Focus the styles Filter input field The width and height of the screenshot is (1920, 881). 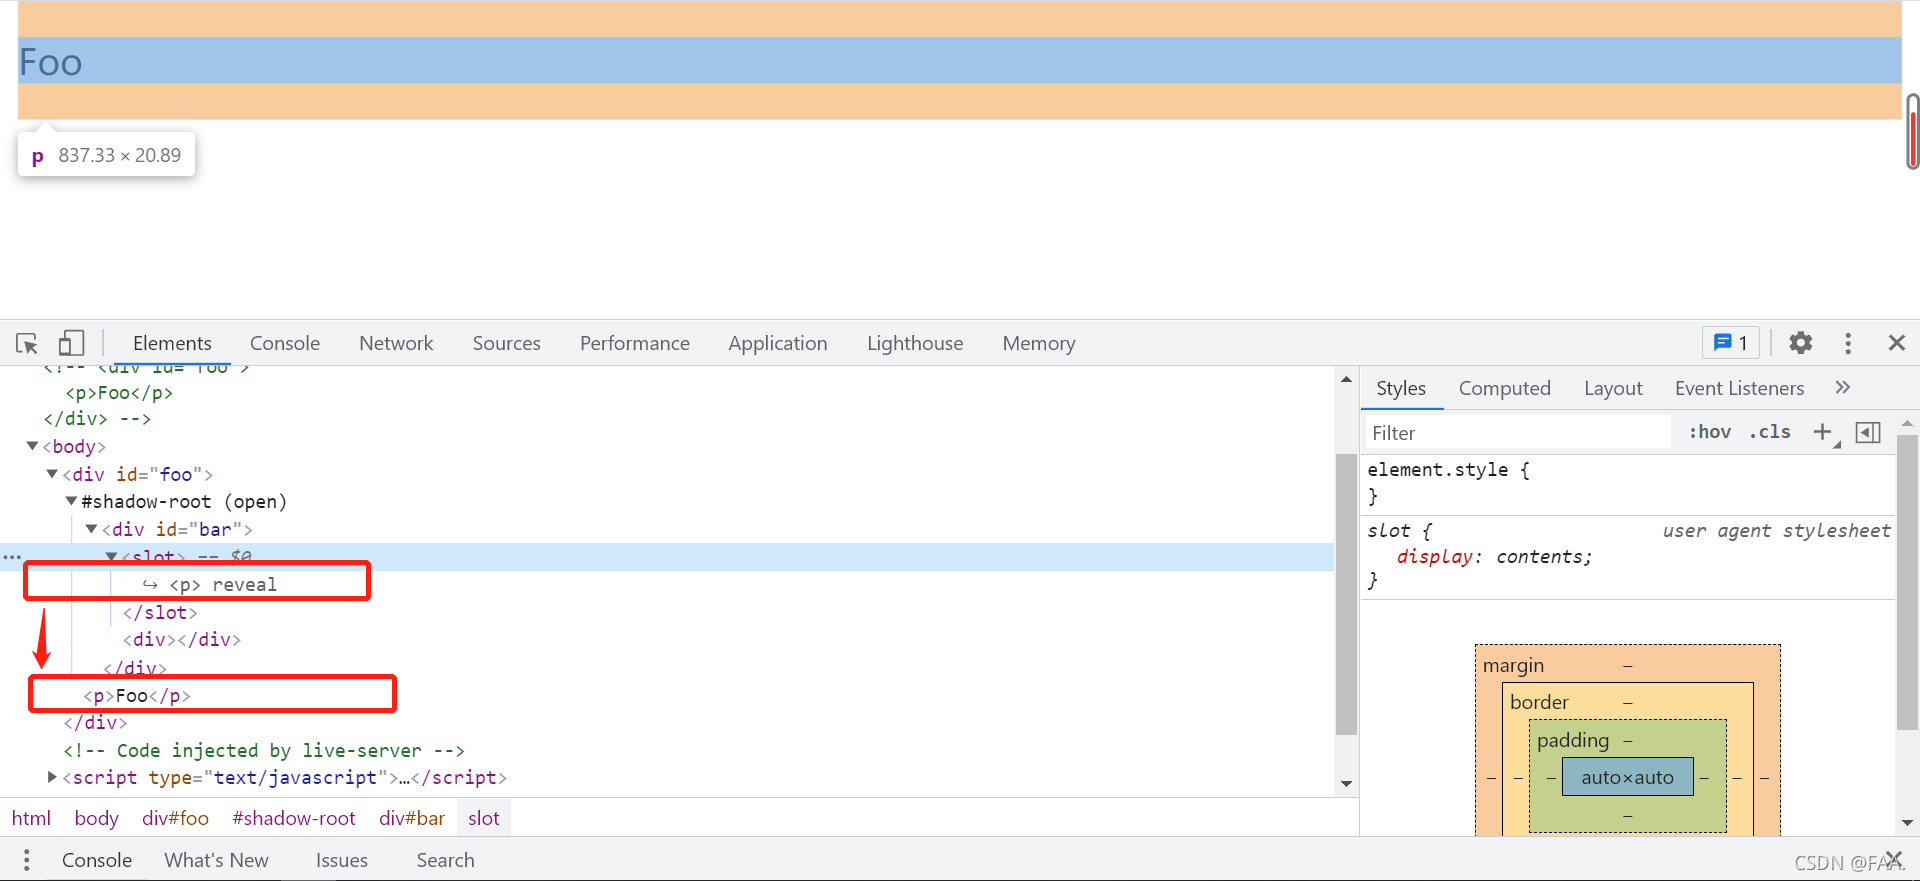[1517, 432]
